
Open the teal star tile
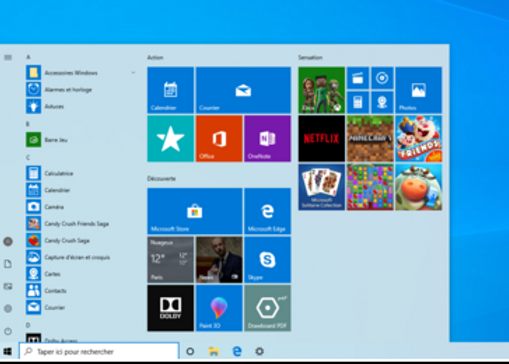[170, 139]
